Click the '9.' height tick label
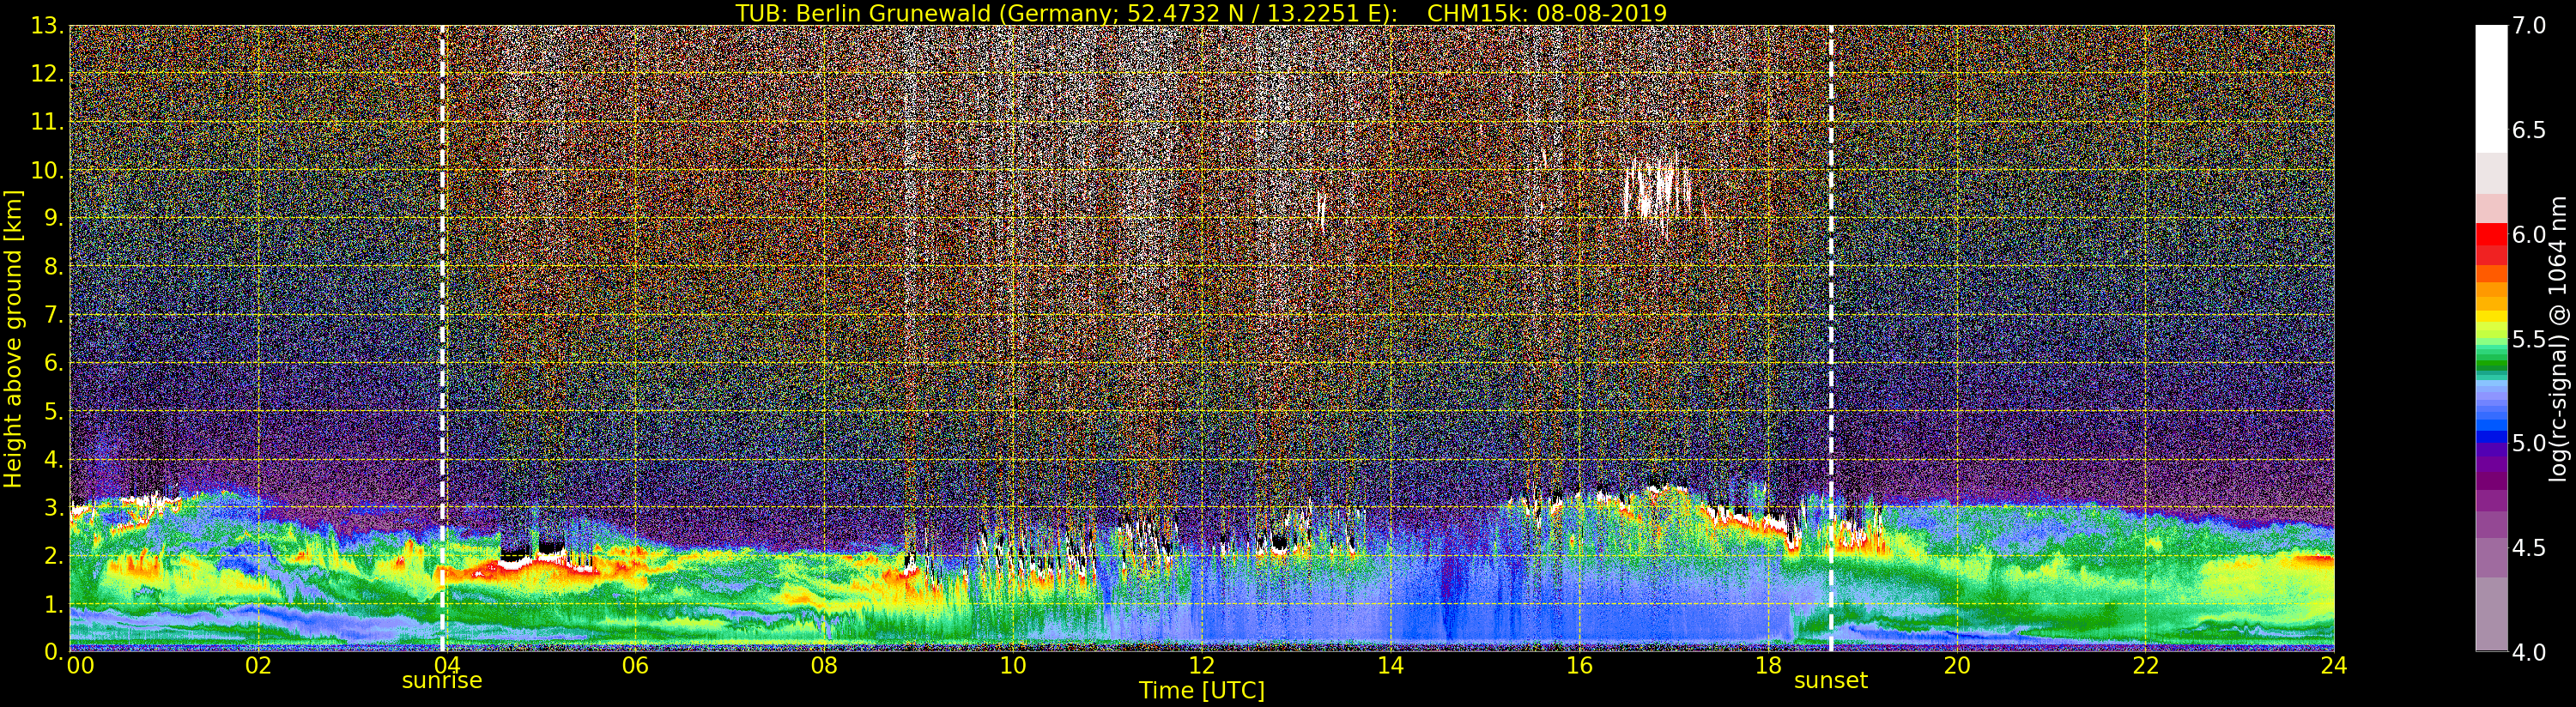 pos(53,218)
